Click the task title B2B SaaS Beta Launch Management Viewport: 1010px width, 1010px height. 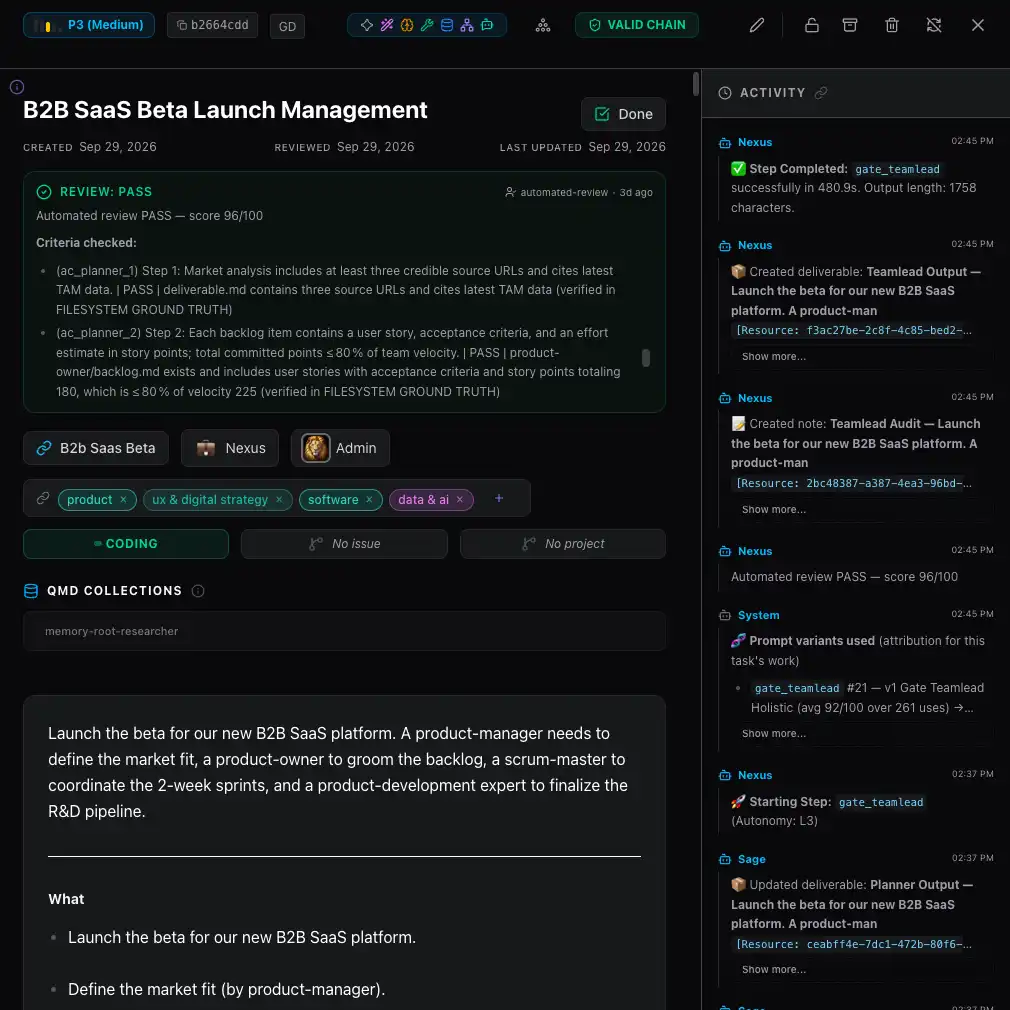pos(225,110)
